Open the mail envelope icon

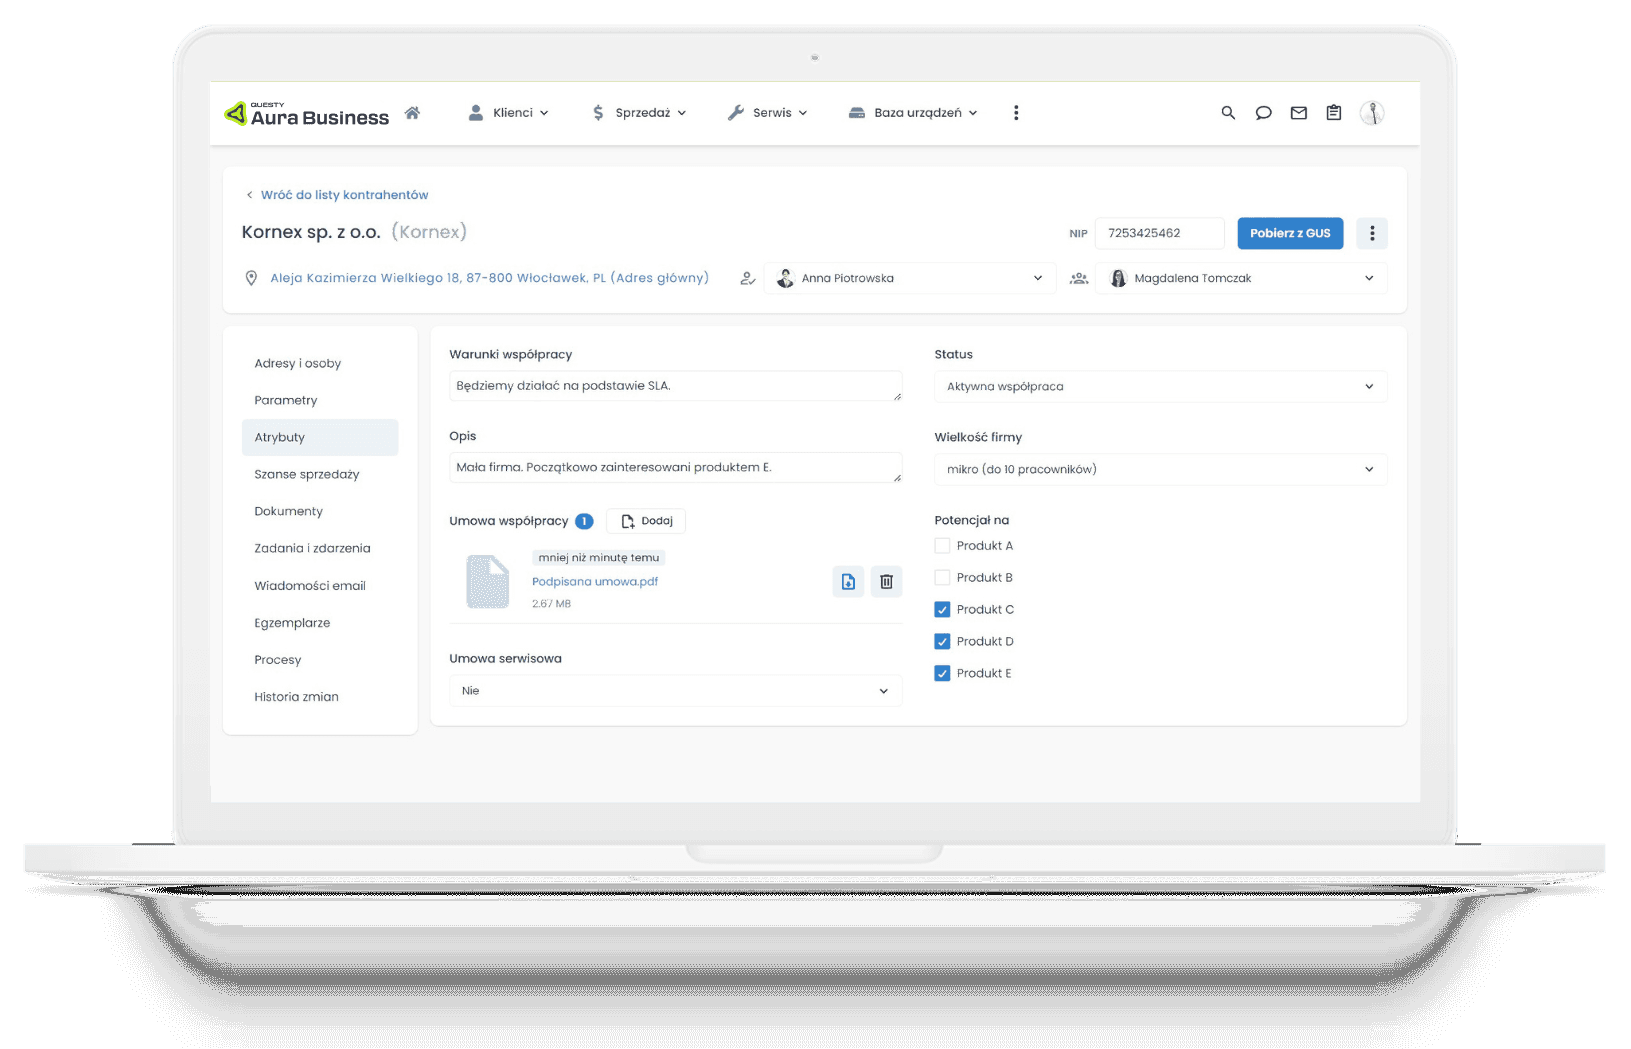[x=1298, y=113]
